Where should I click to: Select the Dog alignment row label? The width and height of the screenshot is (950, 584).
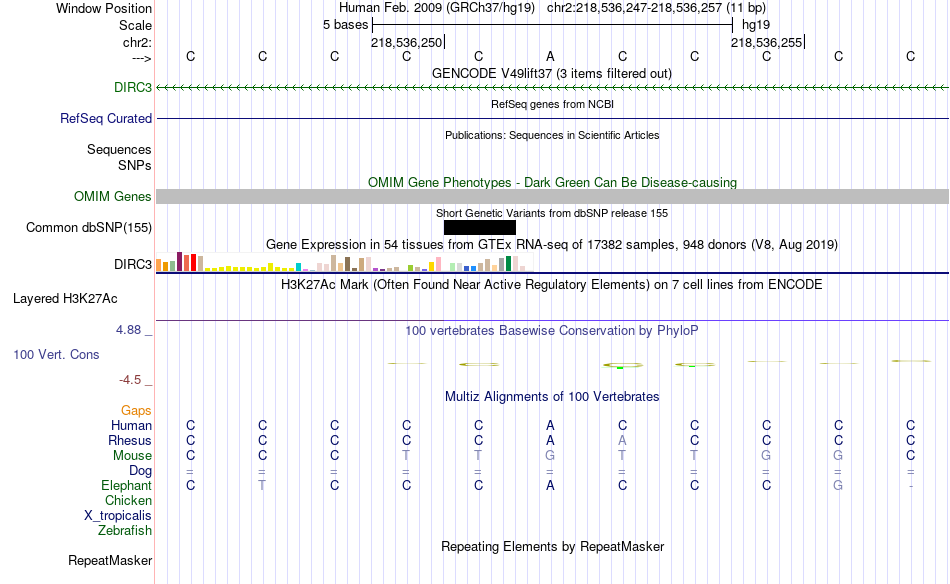140,471
